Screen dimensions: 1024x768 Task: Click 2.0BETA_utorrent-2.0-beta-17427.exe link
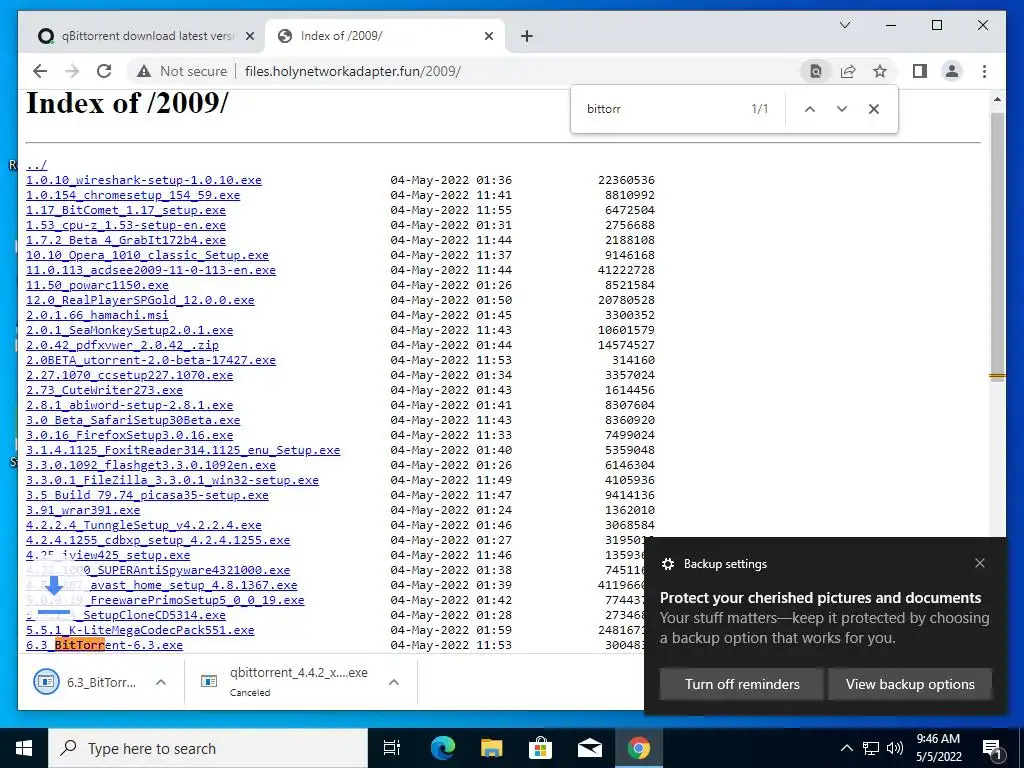(x=151, y=360)
